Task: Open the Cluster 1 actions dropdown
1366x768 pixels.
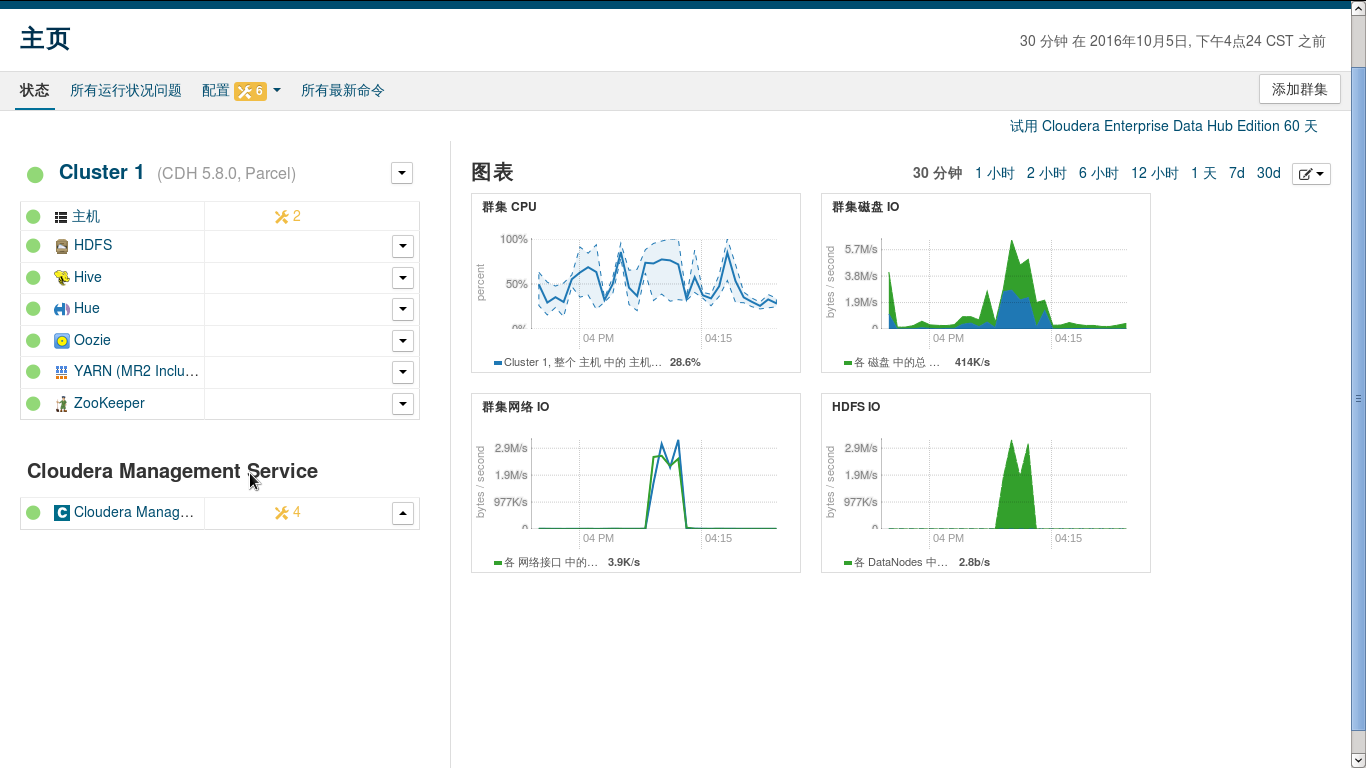Action: (402, 173)
